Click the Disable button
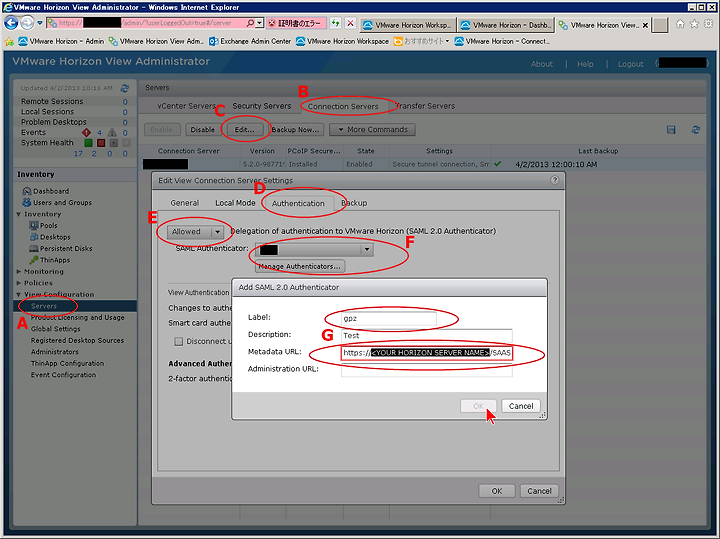 (x=202, y=129)
